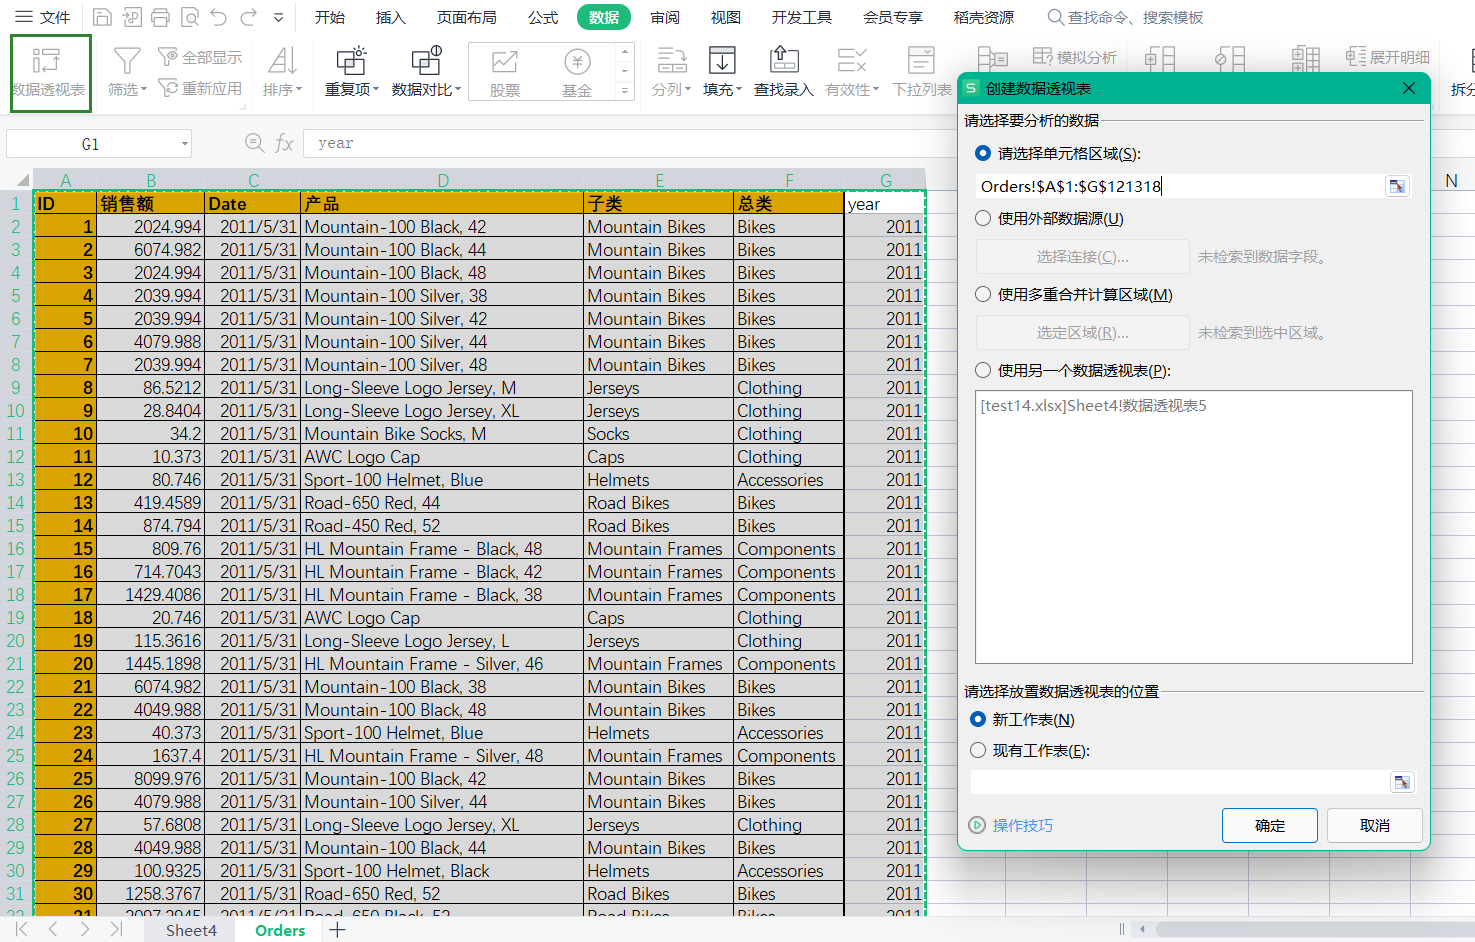Switch to the Sheet4 worksheet tab
The width and height of the screenshot is (1475, 942).
click(191, 930)
